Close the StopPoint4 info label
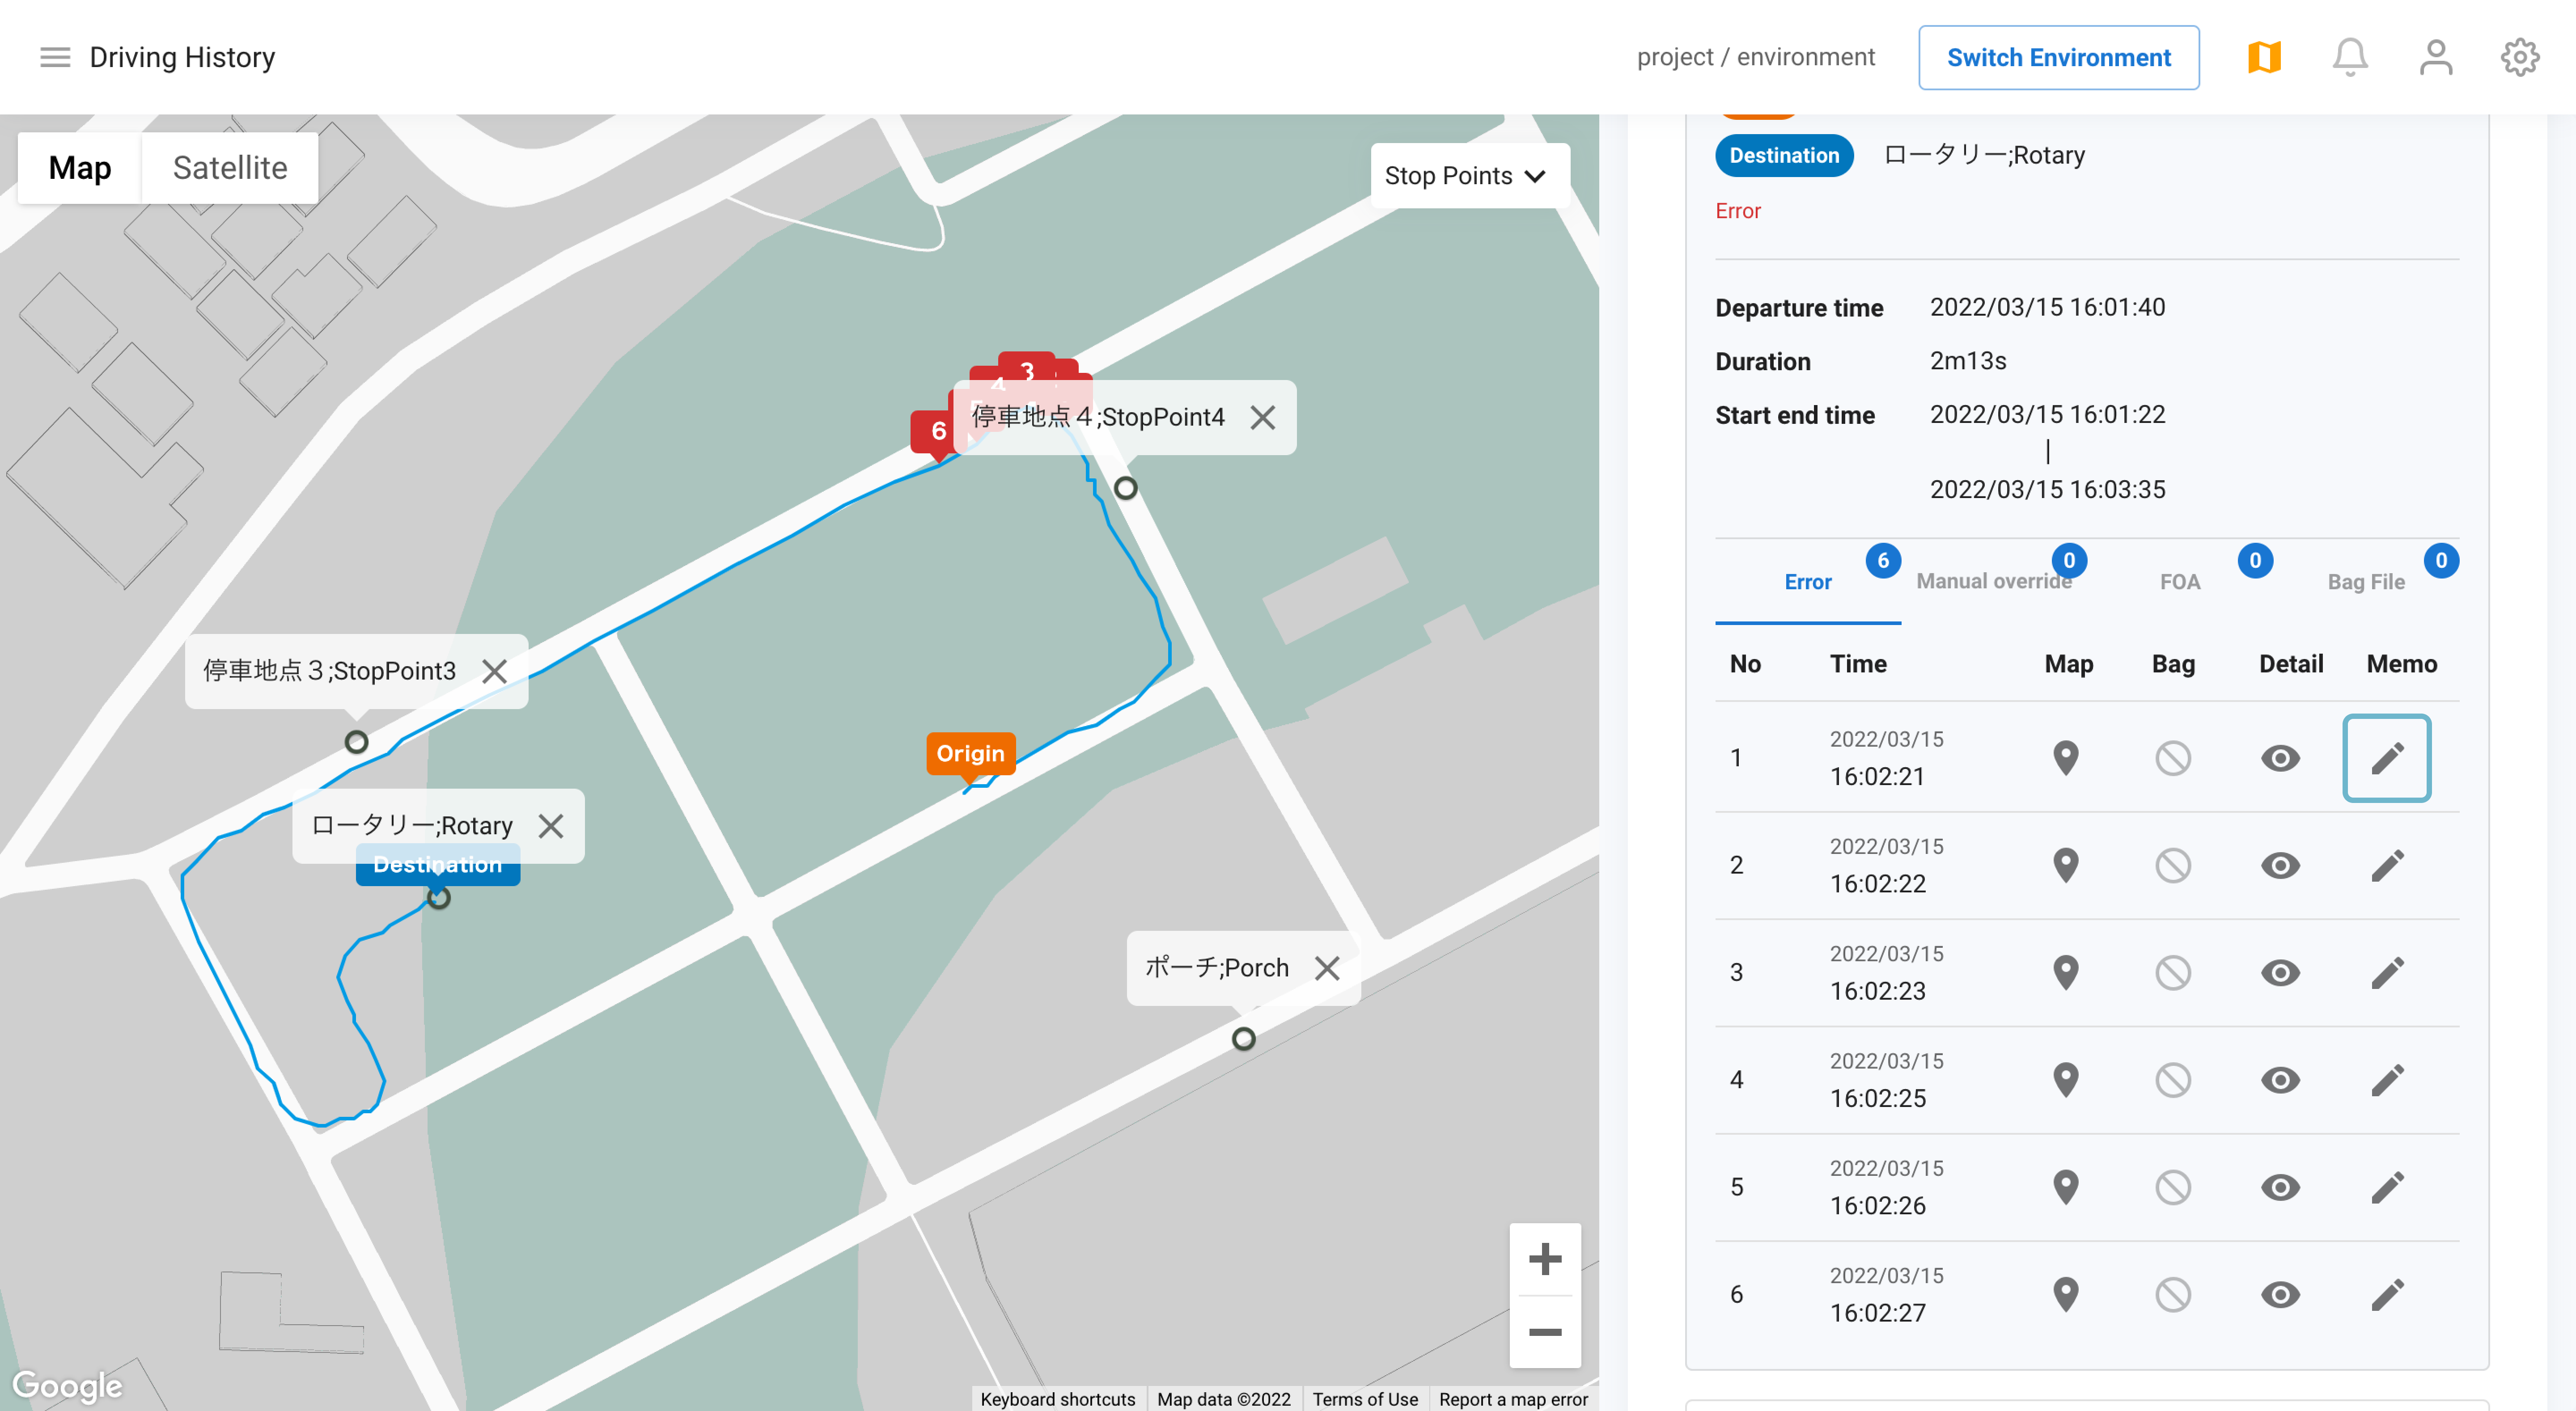Viewport: 2576px width, 1411px height. click(x=1262, y=417)
